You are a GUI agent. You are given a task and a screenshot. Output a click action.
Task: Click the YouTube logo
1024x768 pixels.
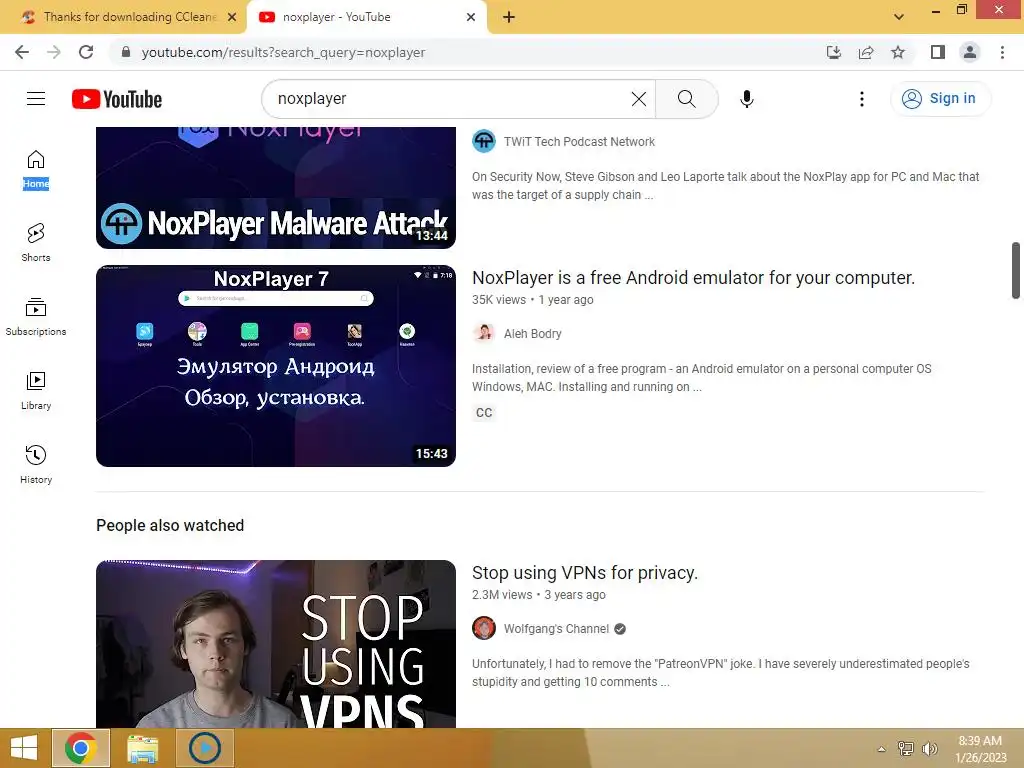click(117, 99)
